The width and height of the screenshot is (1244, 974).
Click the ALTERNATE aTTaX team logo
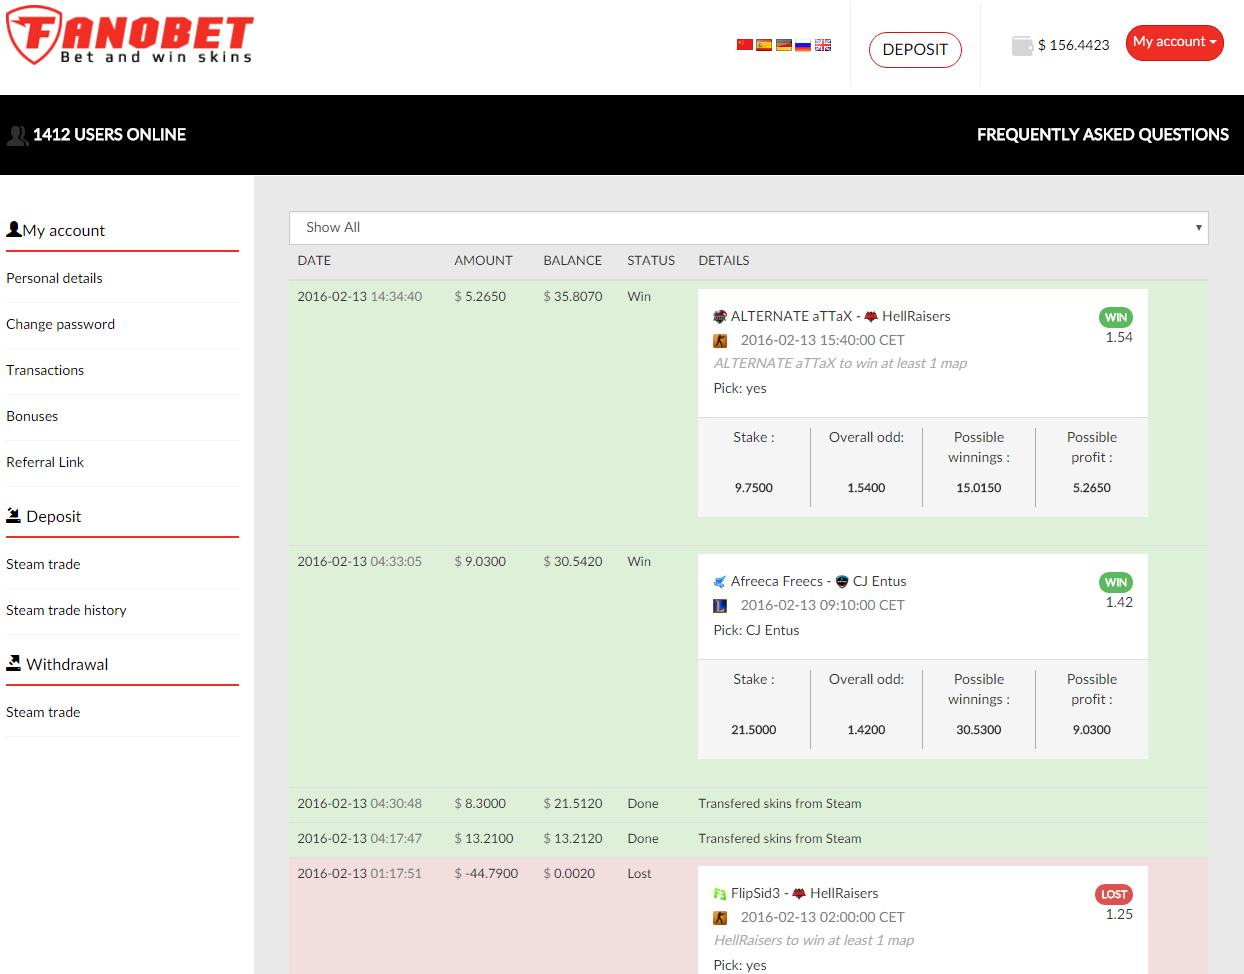pyautogui.click(x=720, y=316)
